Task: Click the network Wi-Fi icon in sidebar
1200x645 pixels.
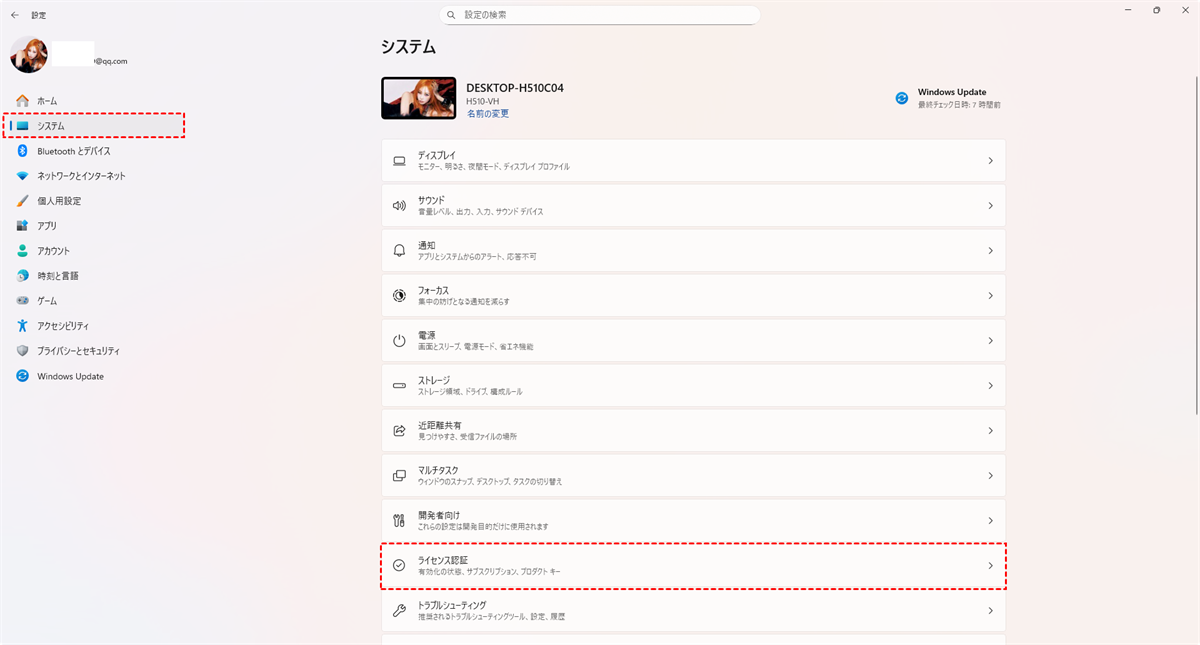Action: click(x=22, y=176)
